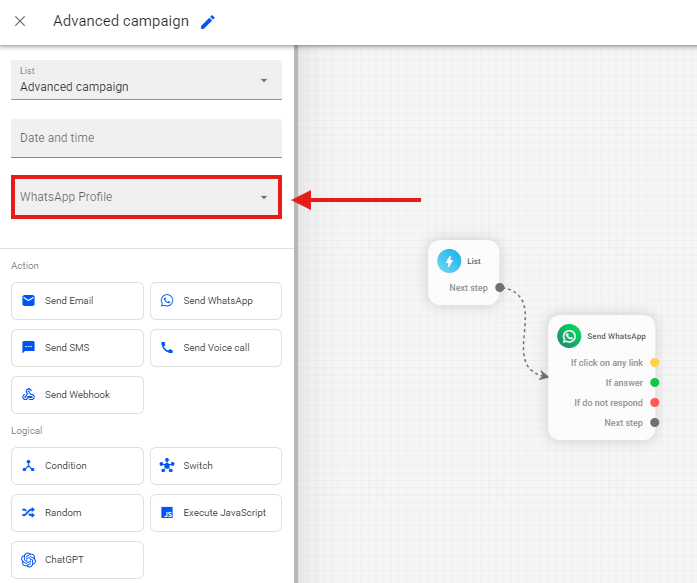Click the yellow 'If click on any link' connector
Image resolution: width=697 pixels, height=583 pixels.
pos(655,363)
